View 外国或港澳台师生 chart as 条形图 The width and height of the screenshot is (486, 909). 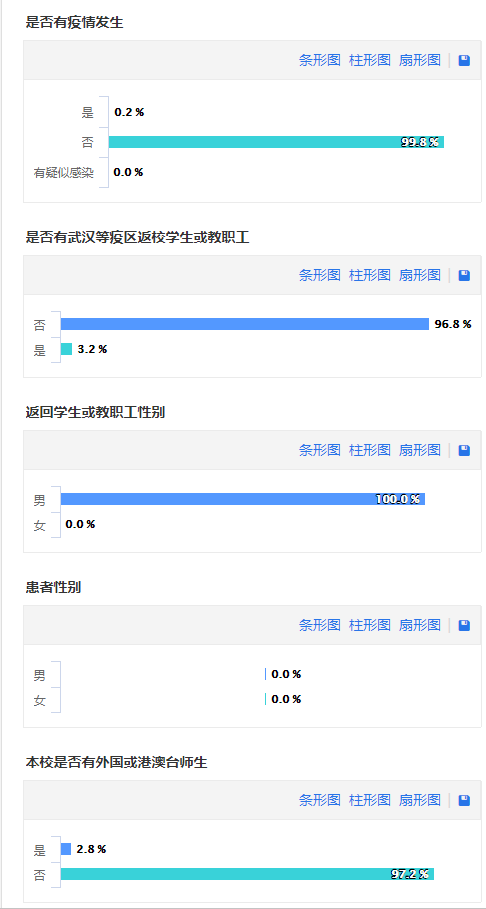(320, 801)
